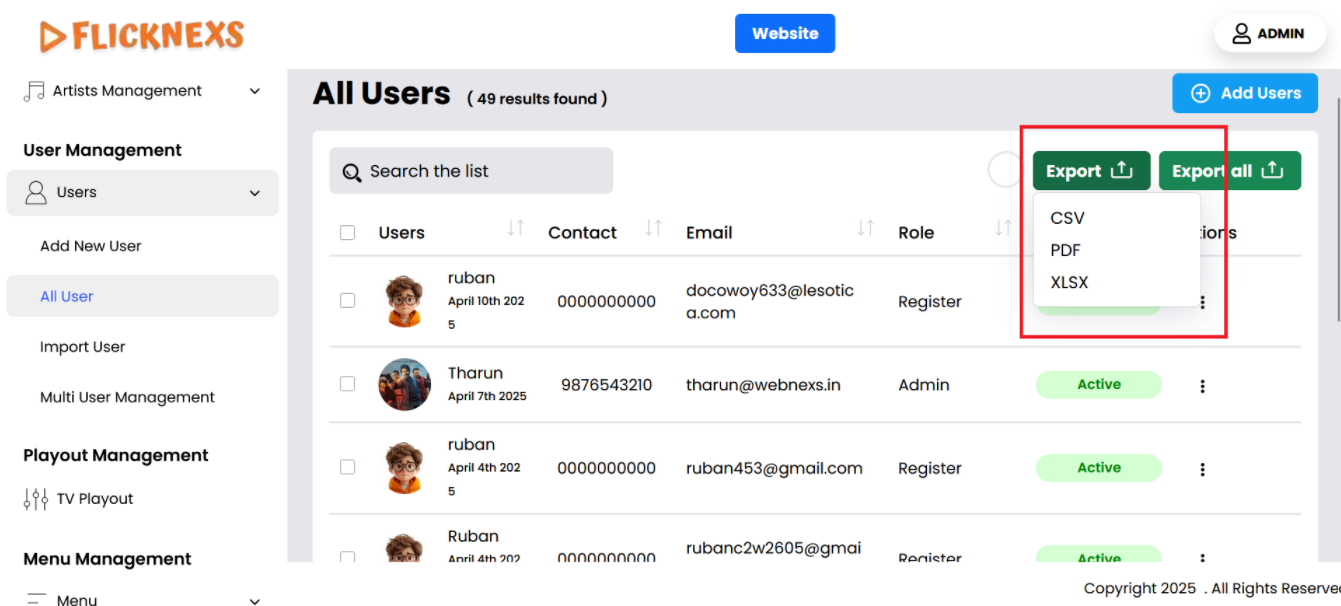Sort list by Email column arrows
Screen dimensions: 1341x606
866,229
